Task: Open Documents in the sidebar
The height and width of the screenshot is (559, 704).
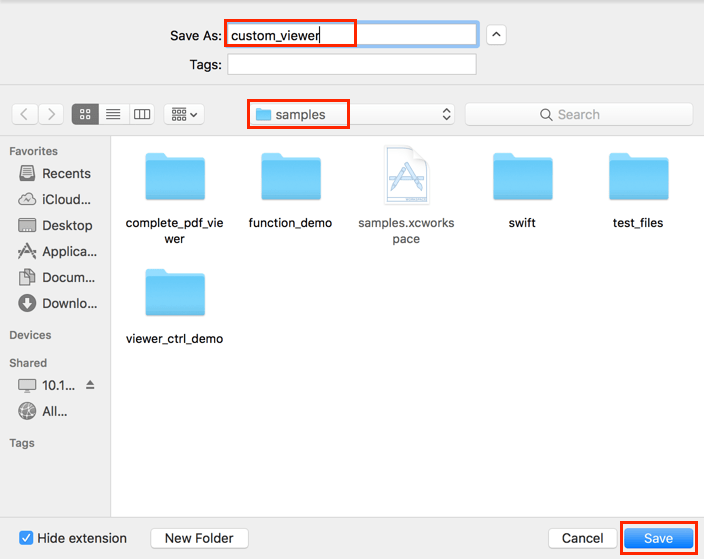Action: coord(57,277)
